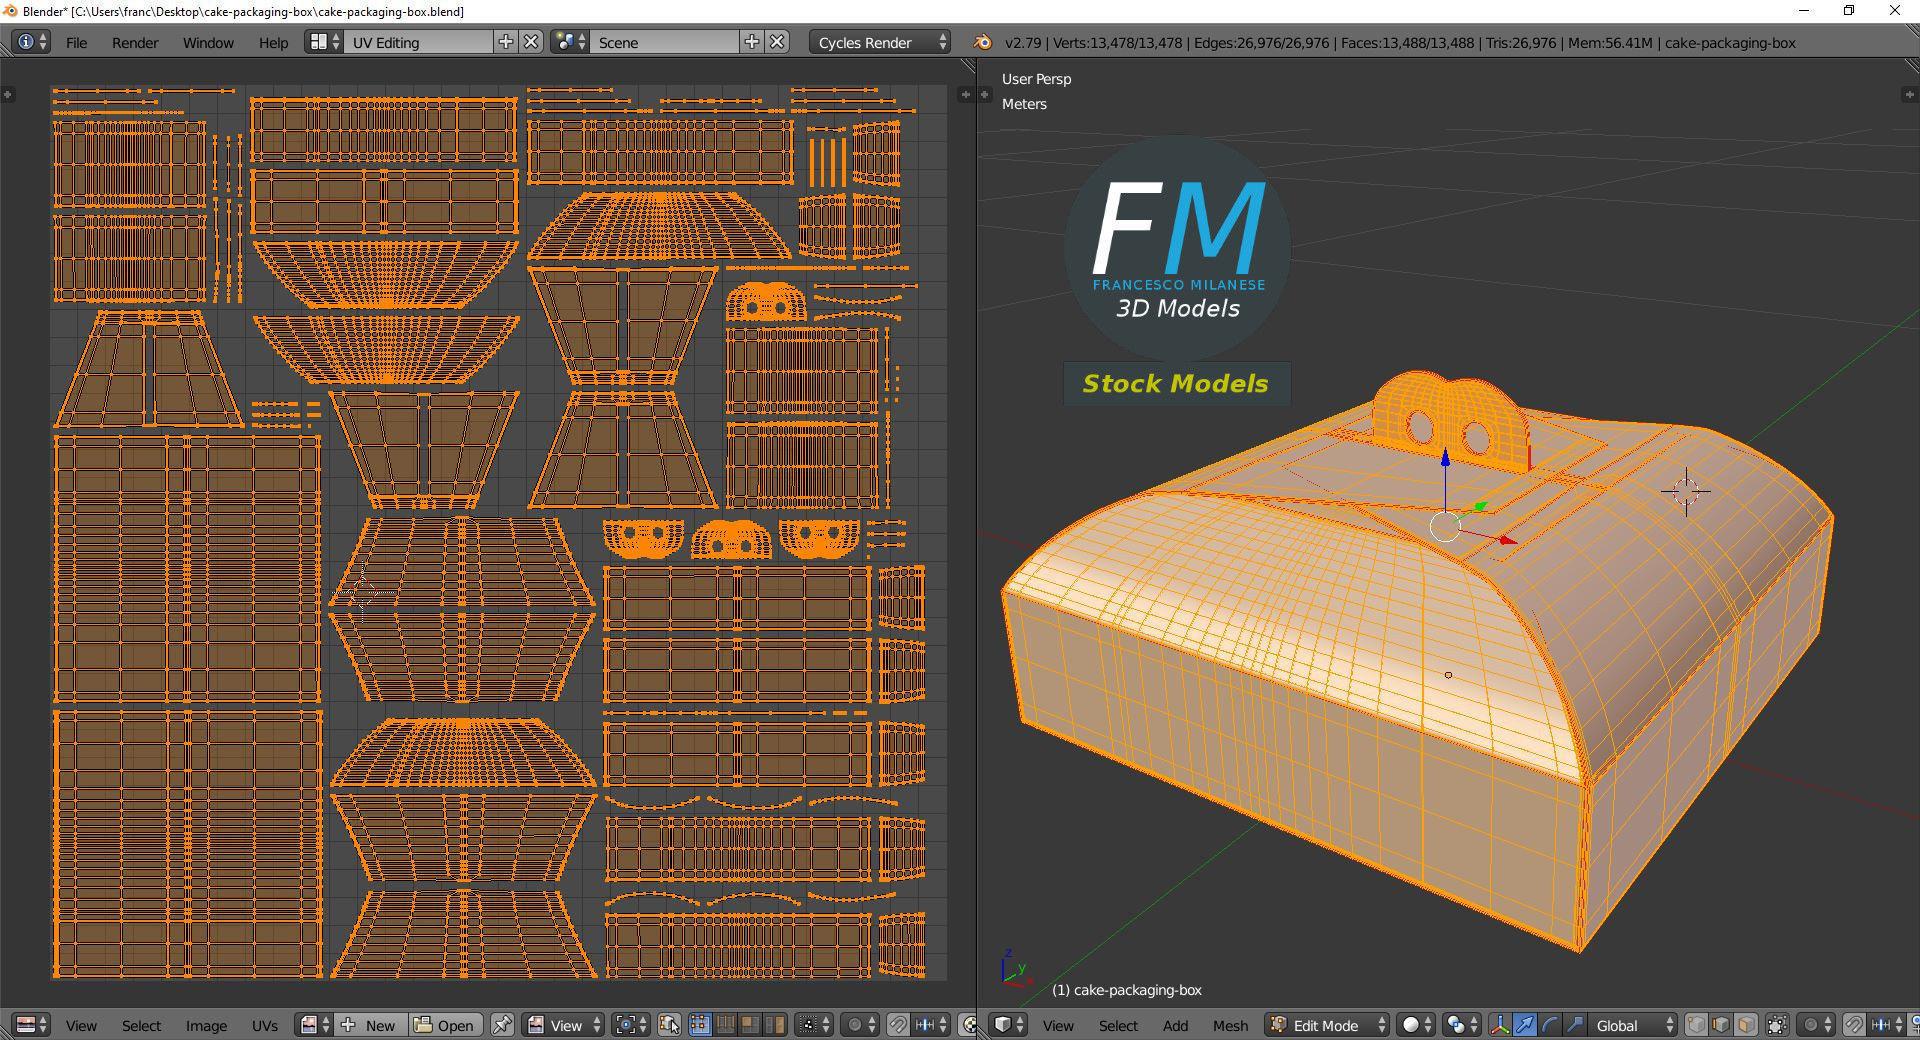Select UV face selection mode
Image resolution: width=1920 pixels, height=1040 pixels.
point(749,1025)
